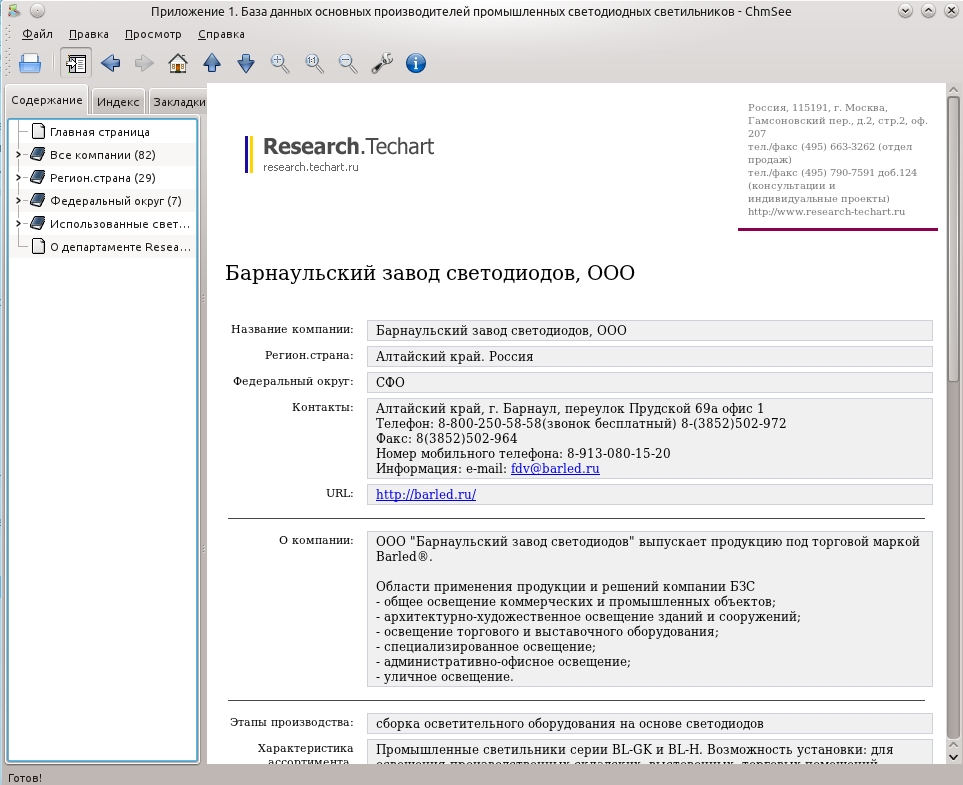The height and width of the screenshot is (785, 963).
Task: Open the Home page icon
Action: (x=178, y=63)
